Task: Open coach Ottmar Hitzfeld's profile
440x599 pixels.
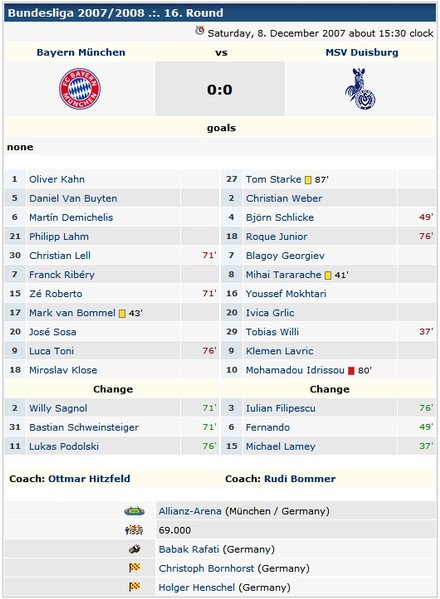Action: click(89, 479)
